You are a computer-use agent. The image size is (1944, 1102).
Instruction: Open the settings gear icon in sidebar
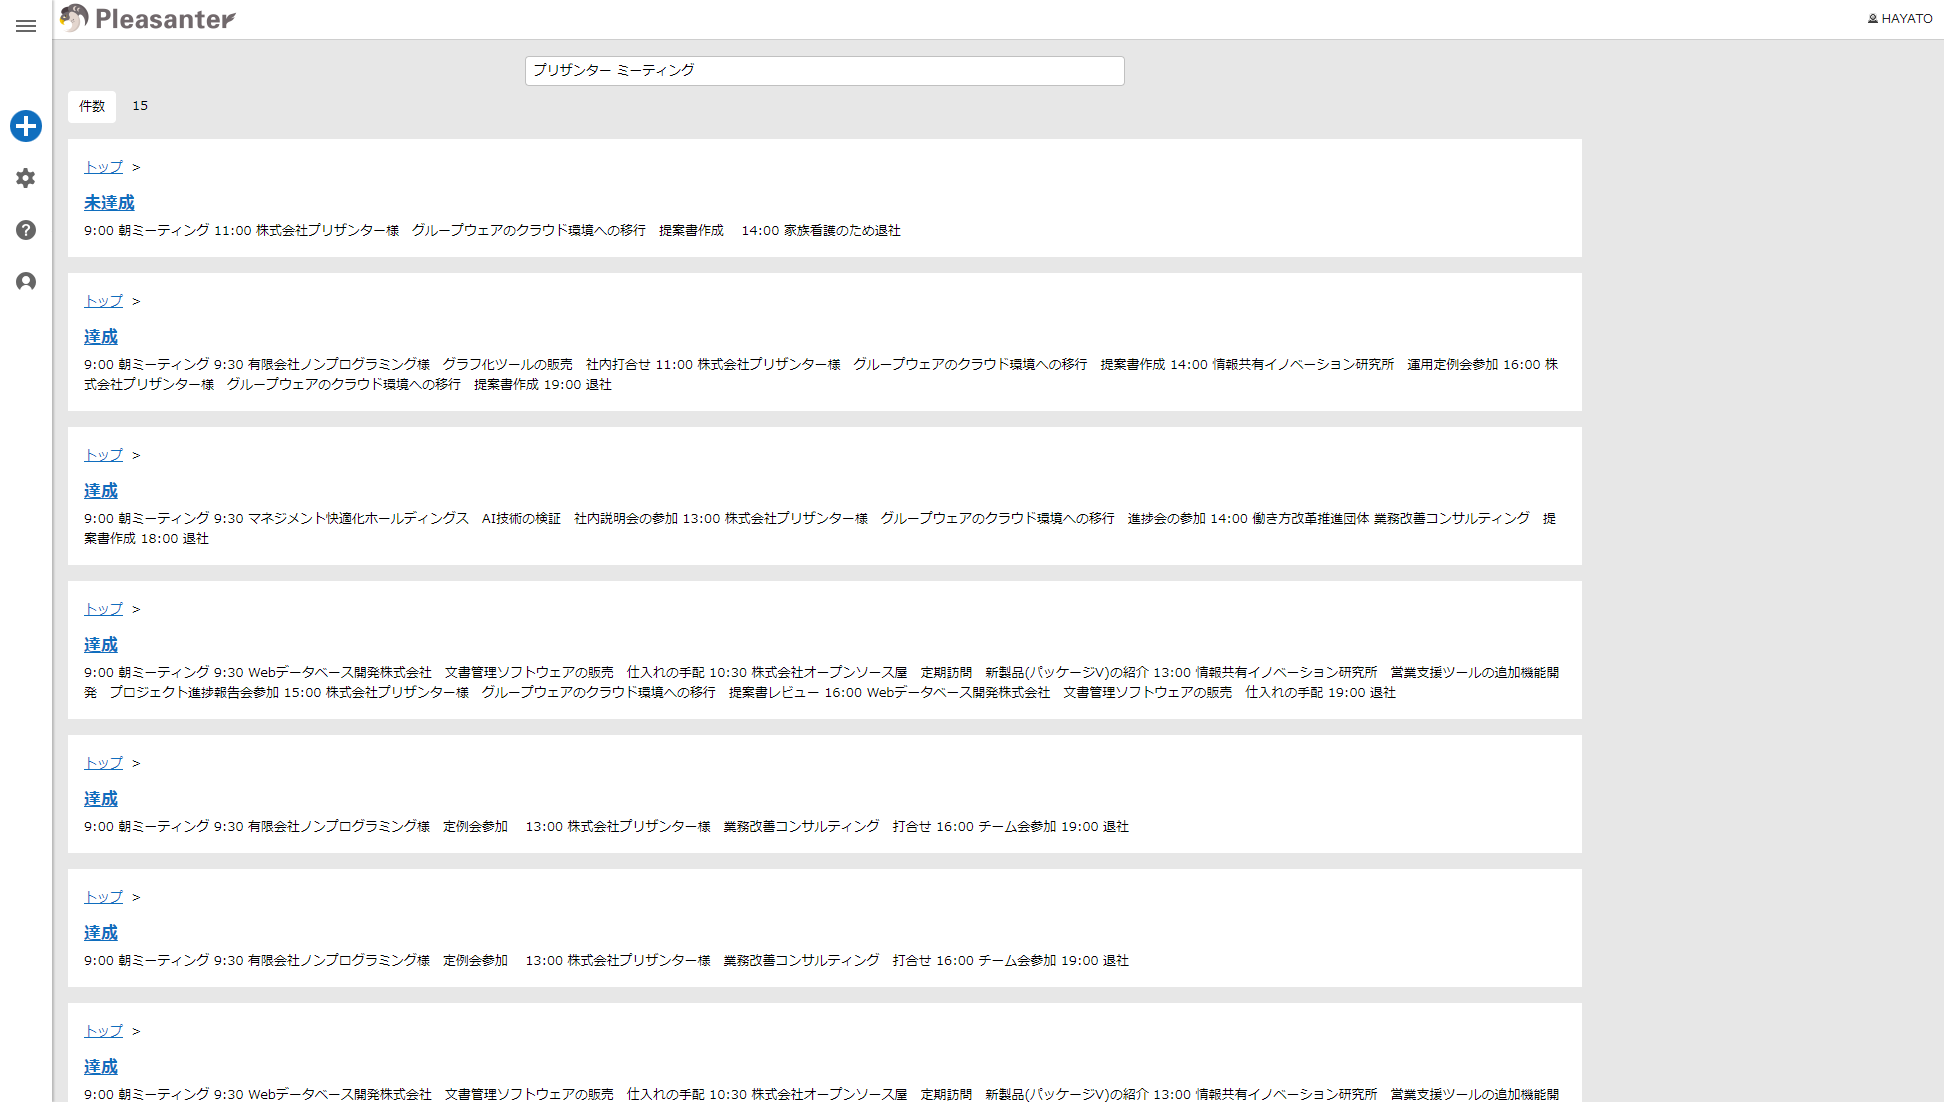click(26, 178)
